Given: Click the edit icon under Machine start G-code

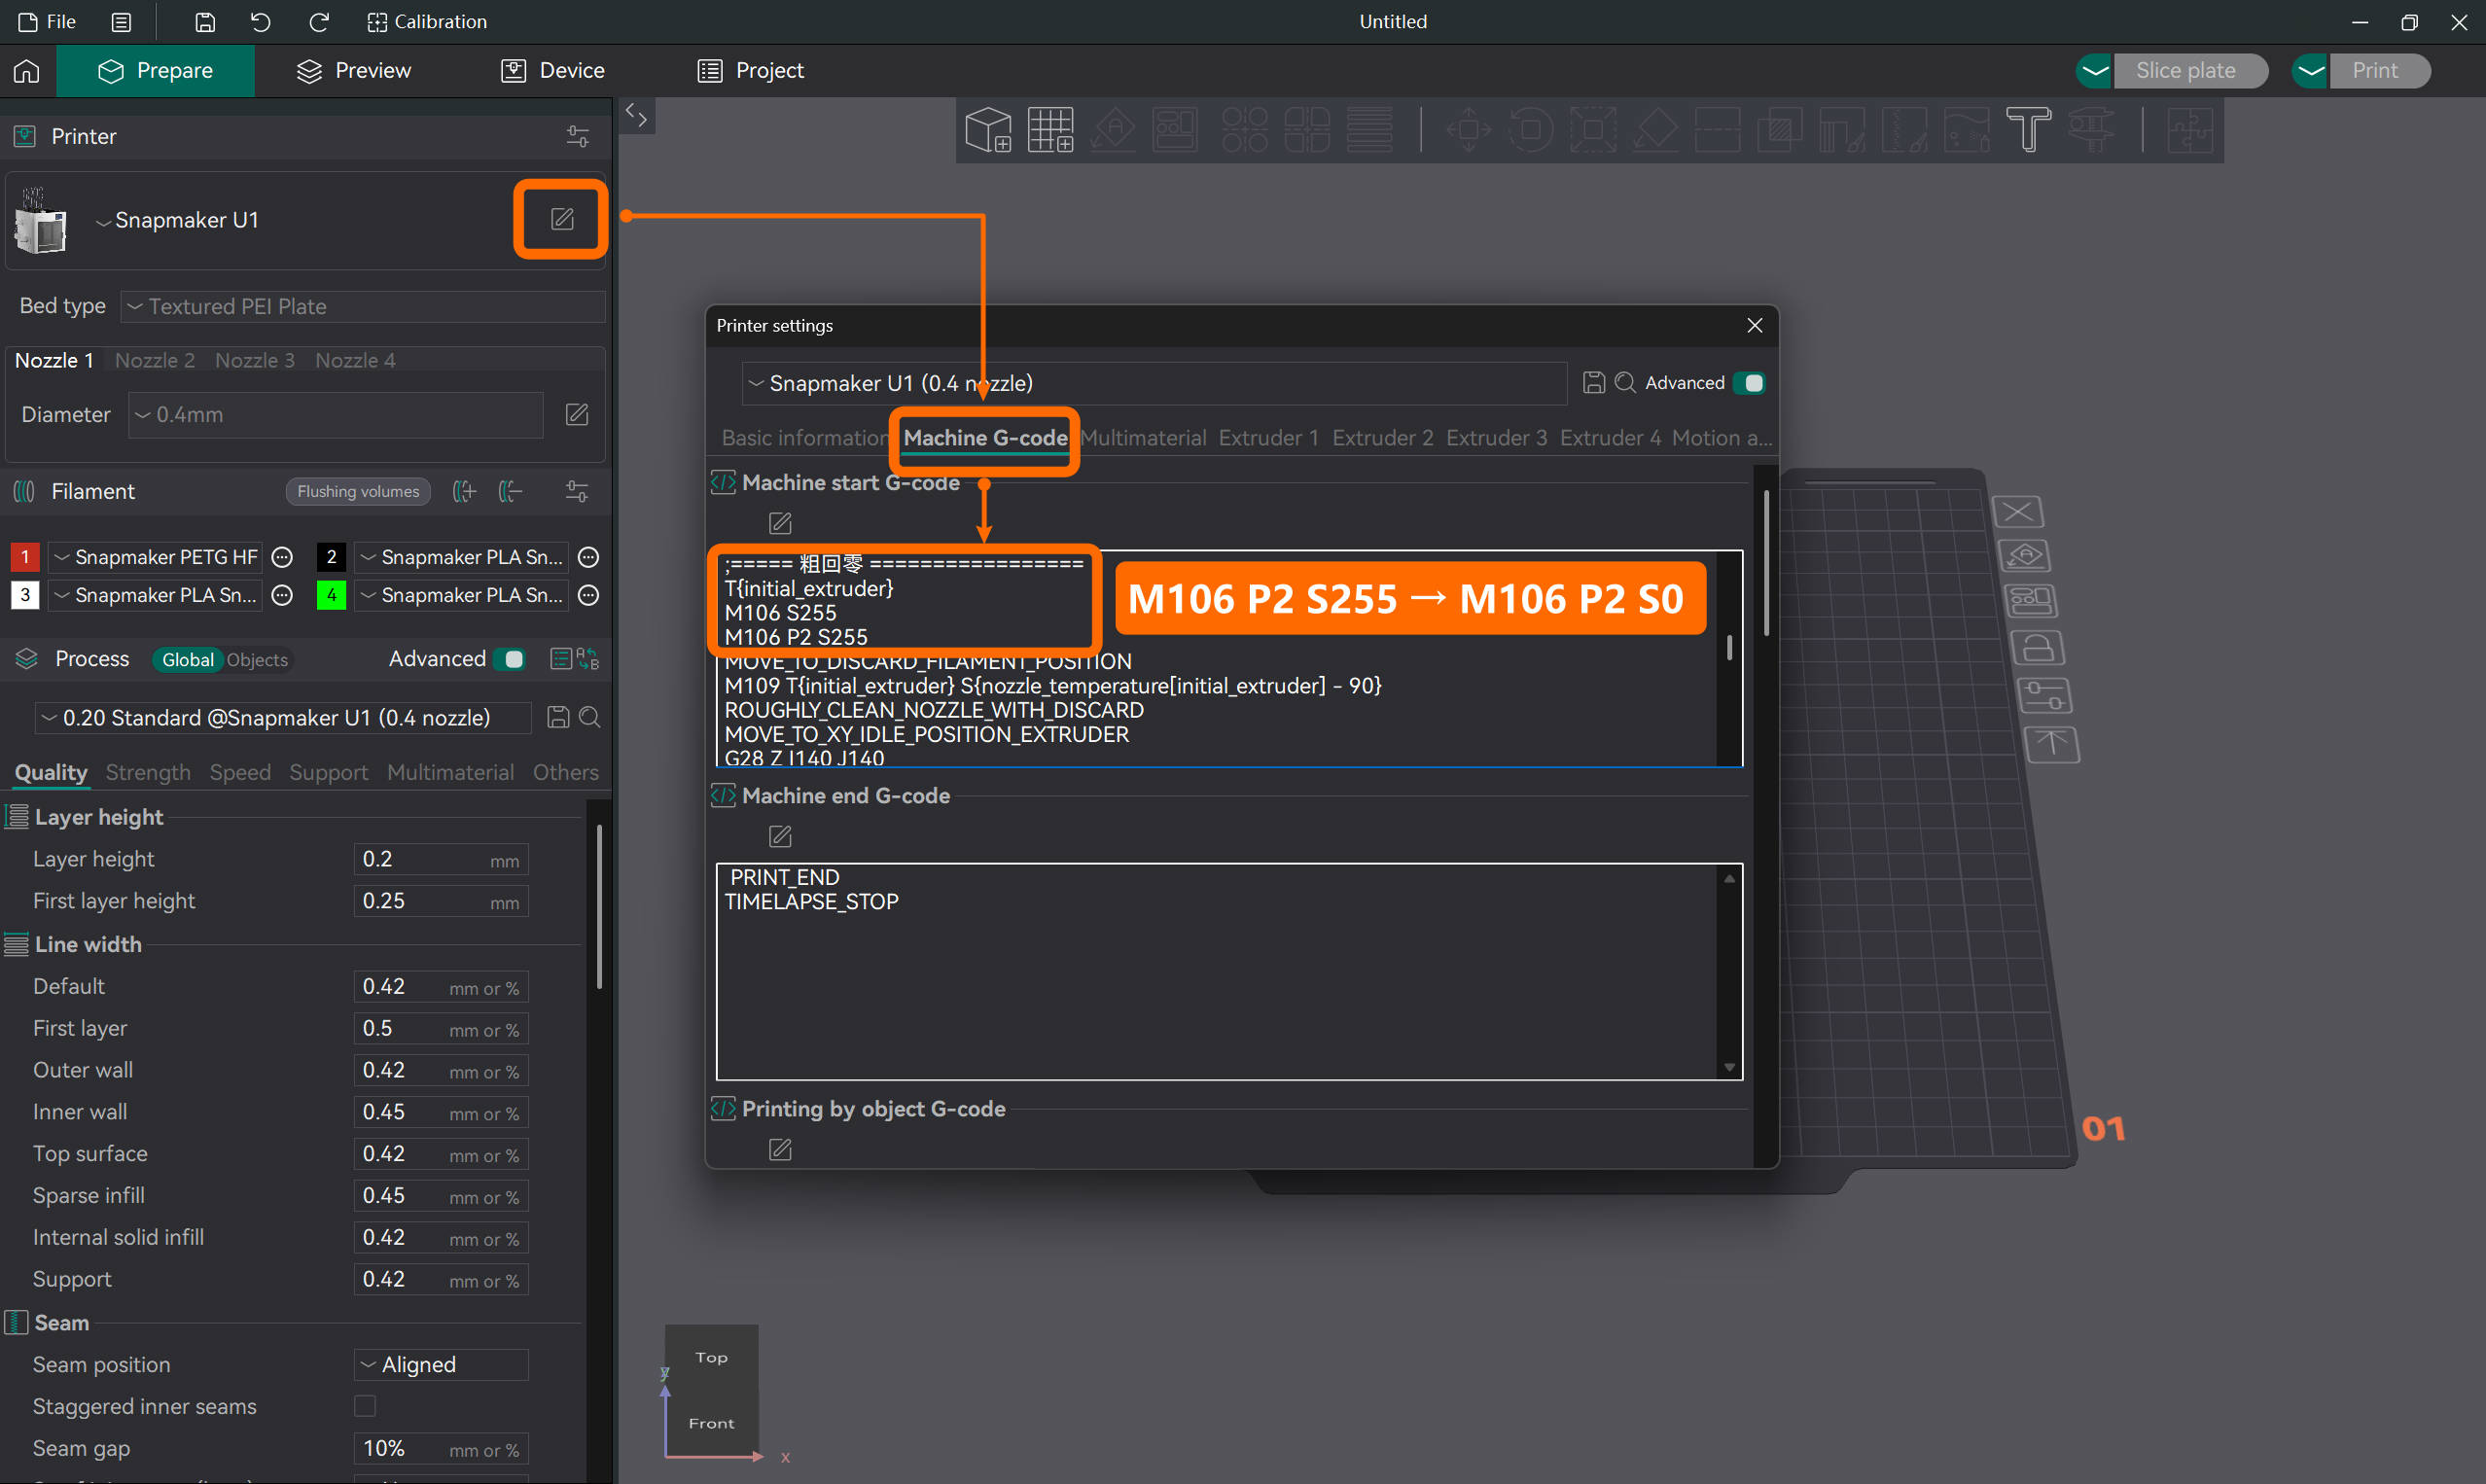Looking at the screenshot, I should [780, 523].
